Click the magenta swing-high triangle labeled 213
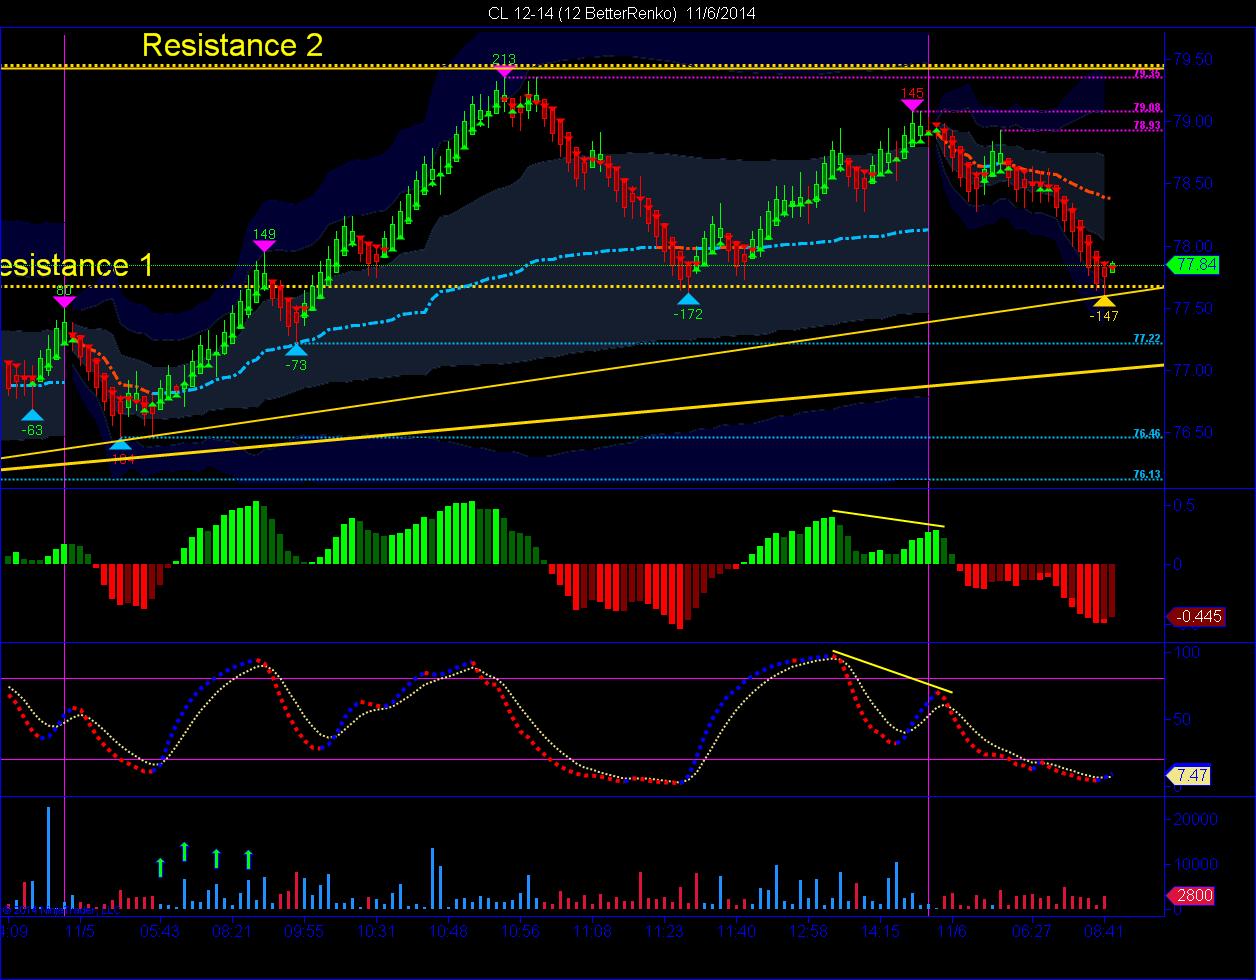Viewport: 1256px width, 980px height. pos(504,71)
